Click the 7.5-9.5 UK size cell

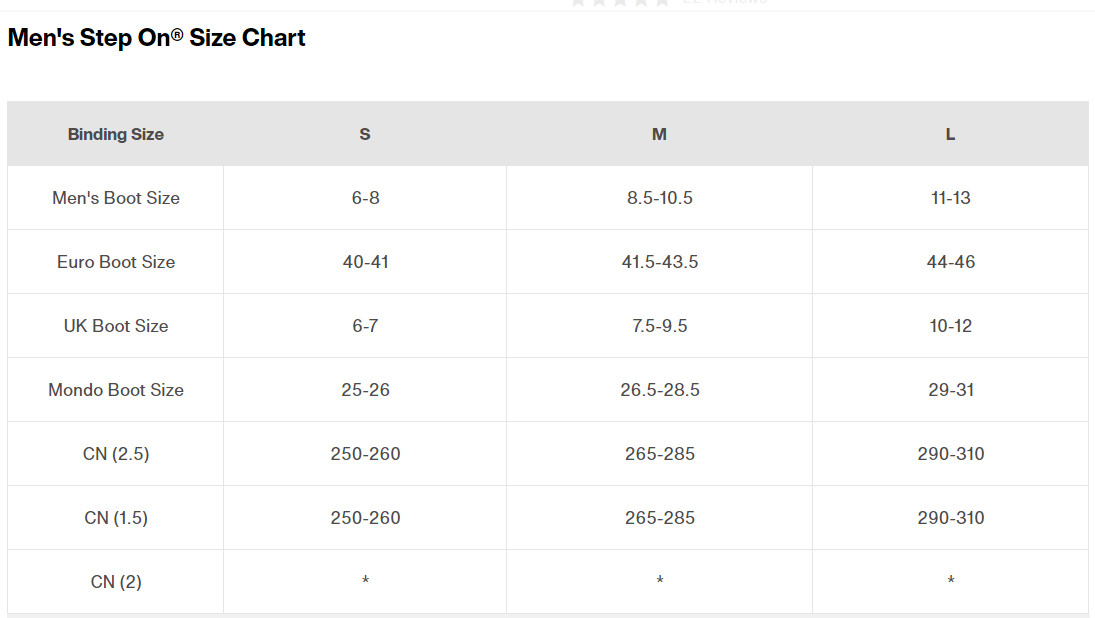(659, 326)
